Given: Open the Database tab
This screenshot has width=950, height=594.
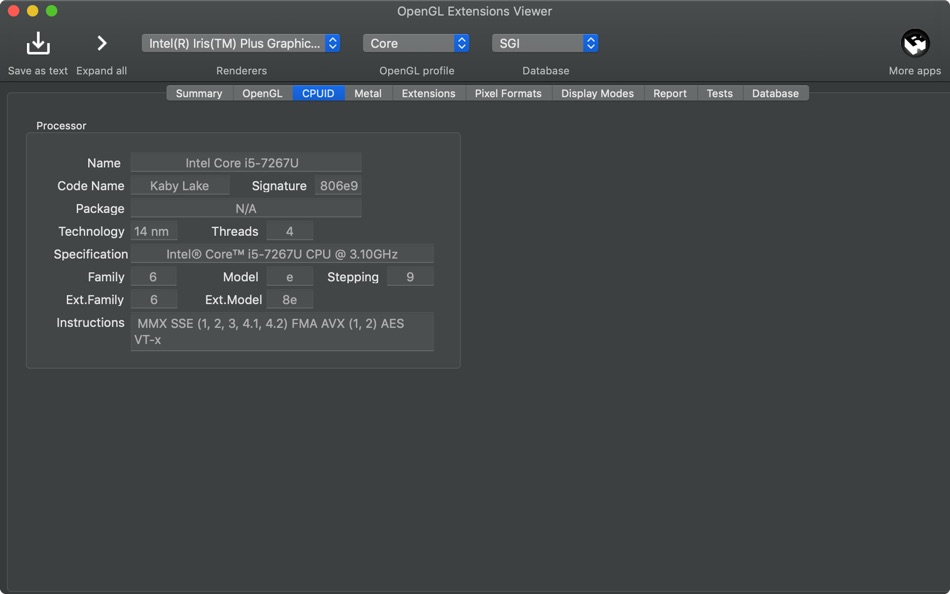Looking at the screenshot, I should (776, 93).
